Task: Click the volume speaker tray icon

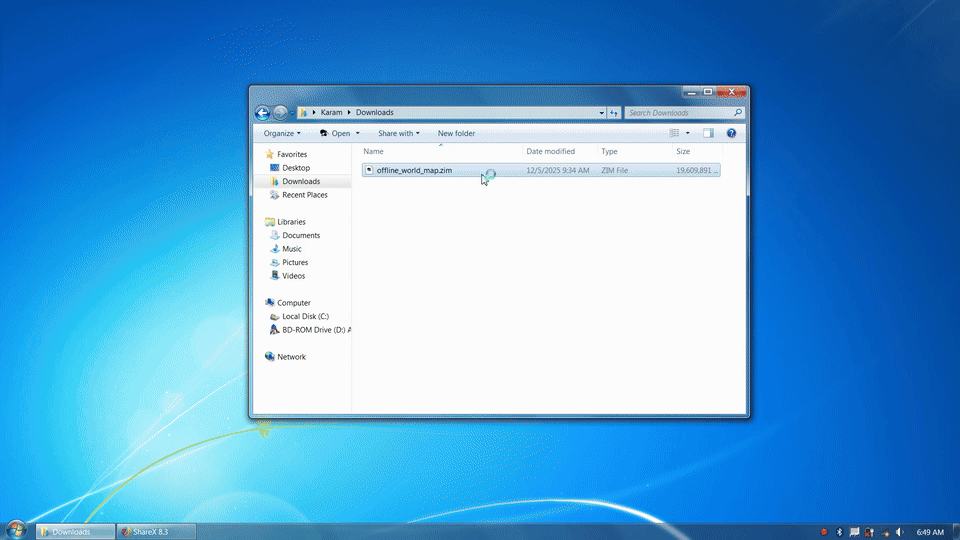Action: click(x=899, y=532)
